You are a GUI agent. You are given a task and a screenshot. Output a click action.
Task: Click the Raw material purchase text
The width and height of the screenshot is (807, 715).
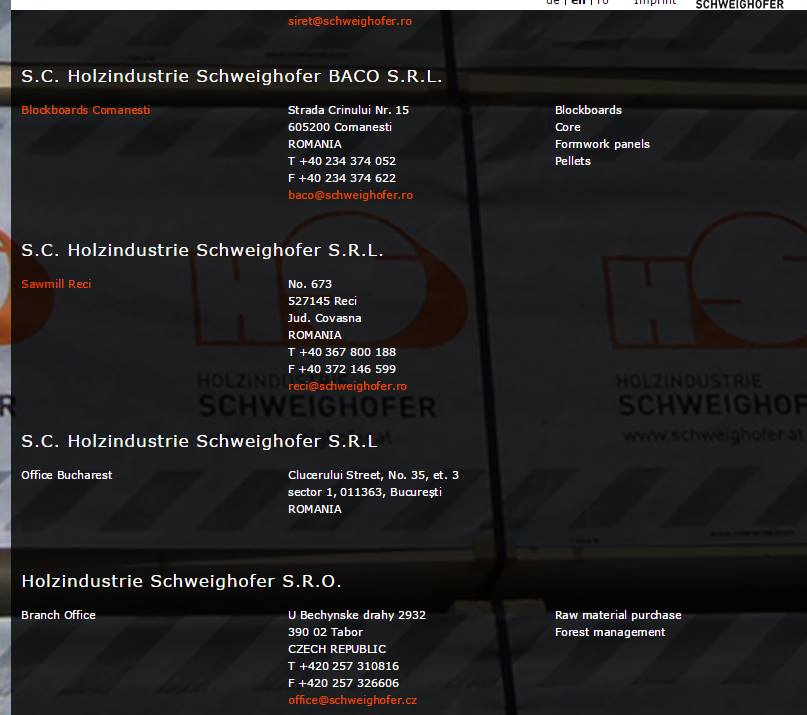click(618, 615)
